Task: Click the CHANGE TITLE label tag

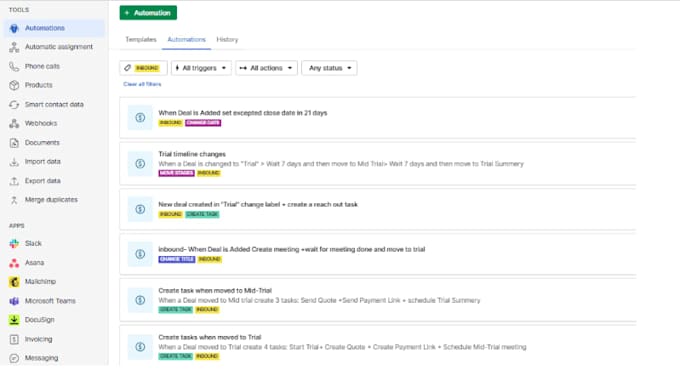Action: point(177,259)
